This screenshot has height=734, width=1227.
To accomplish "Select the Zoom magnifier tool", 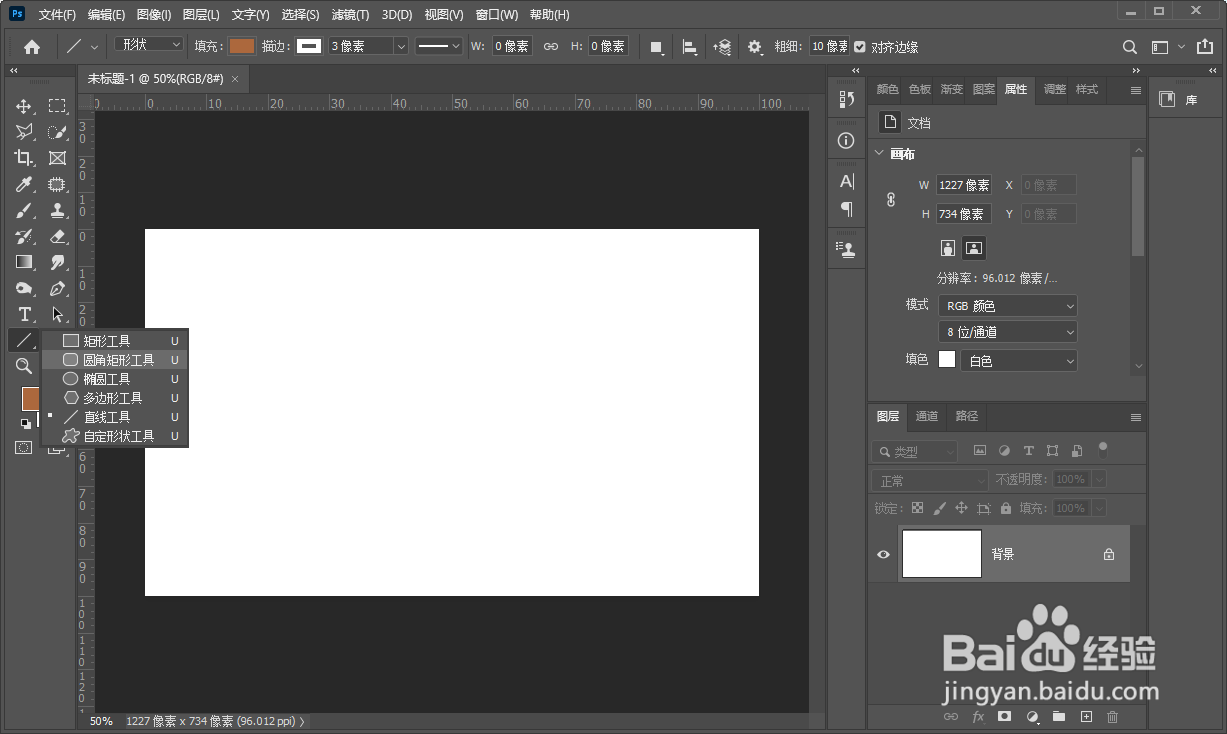I will (x=24, y=366).
